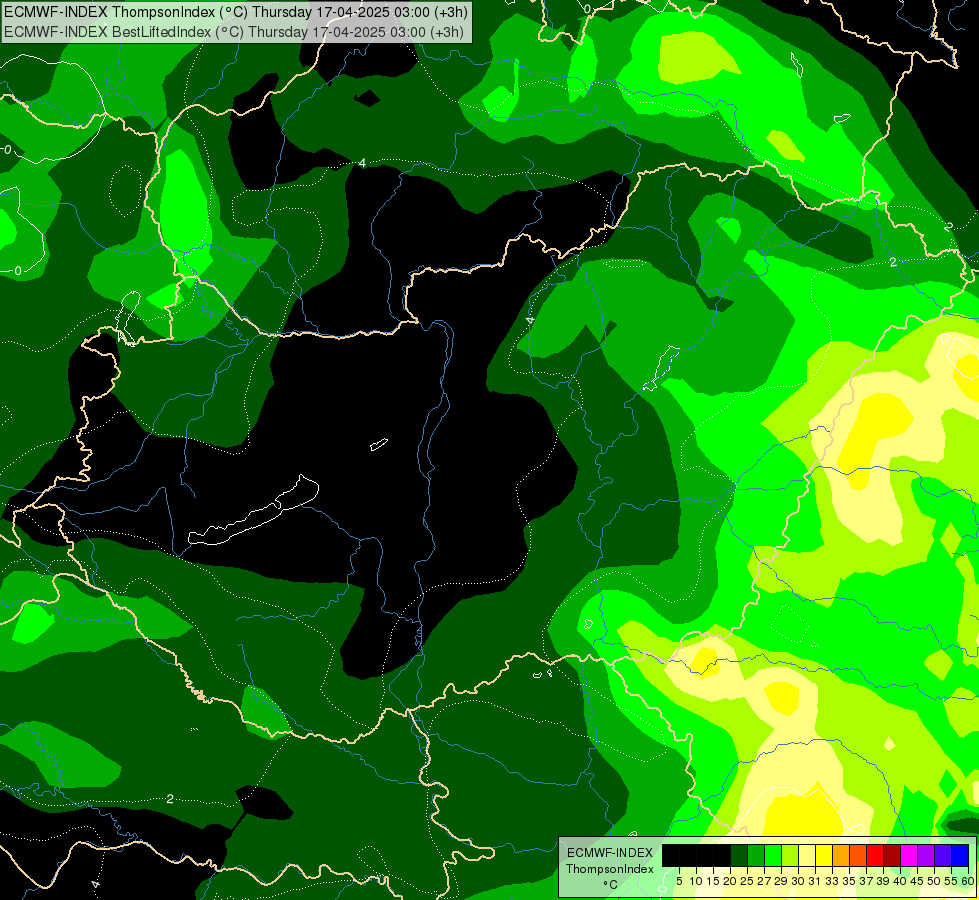
Task: Pick the pure yellow 31-33 legend swatch
Action: click(824, 855)
